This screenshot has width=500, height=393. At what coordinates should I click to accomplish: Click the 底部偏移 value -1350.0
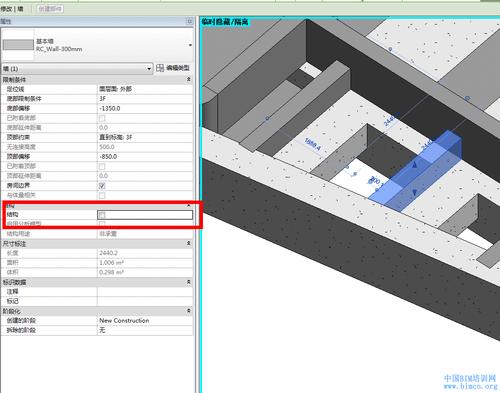point(145,108)
